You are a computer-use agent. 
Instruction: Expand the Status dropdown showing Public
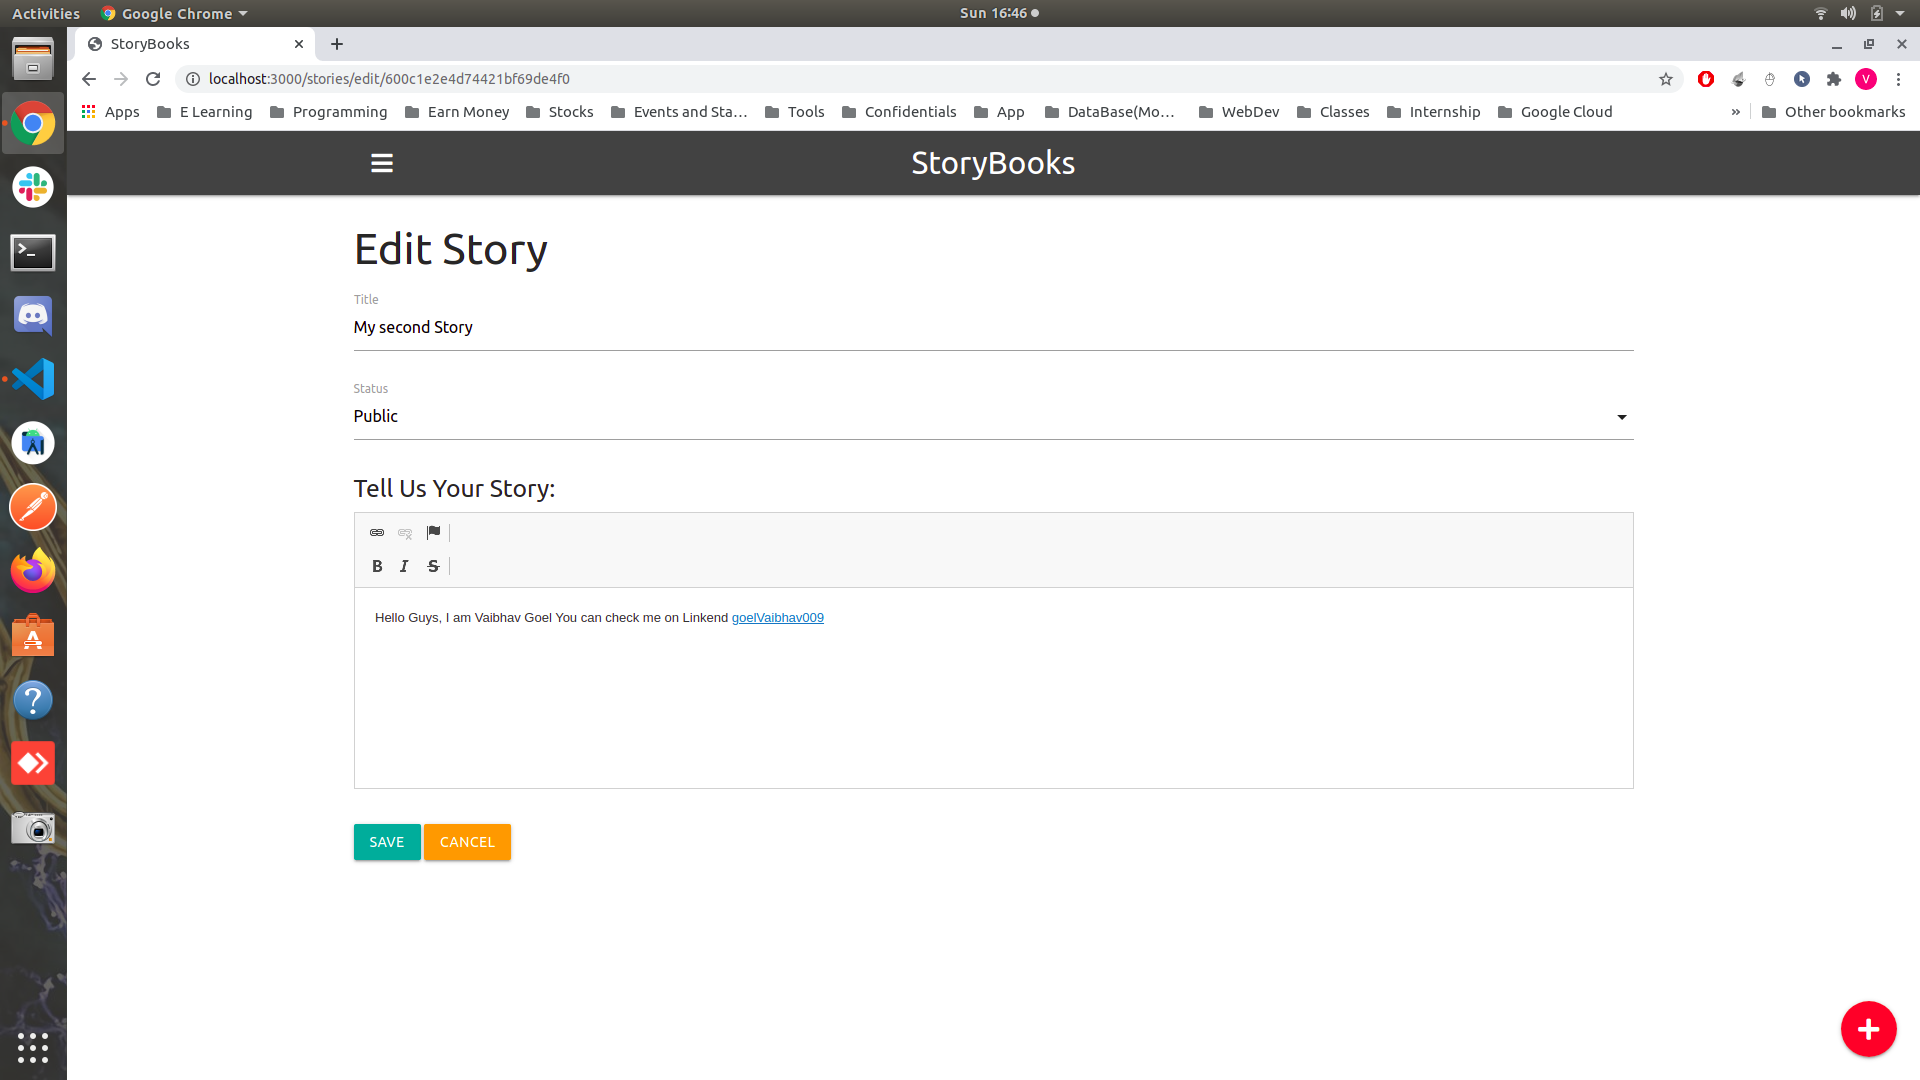992,416
